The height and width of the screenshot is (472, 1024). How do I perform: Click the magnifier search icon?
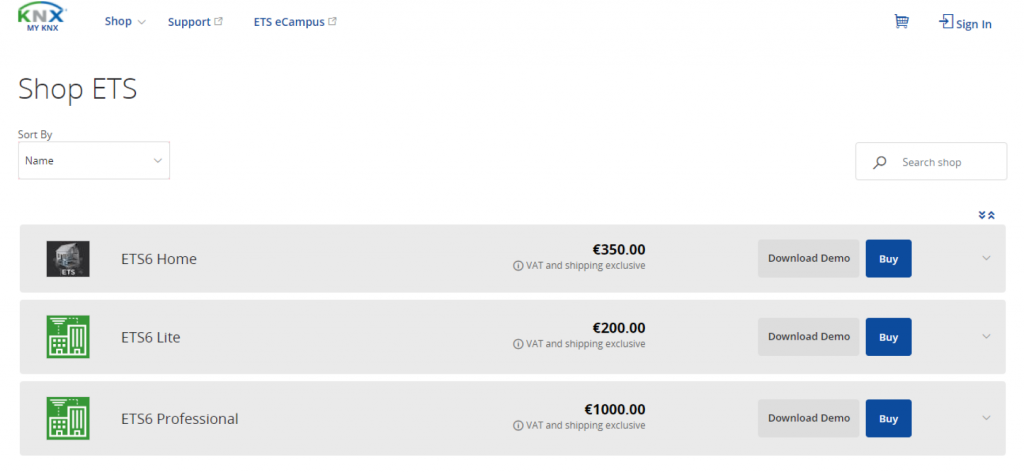click(880, 162)
